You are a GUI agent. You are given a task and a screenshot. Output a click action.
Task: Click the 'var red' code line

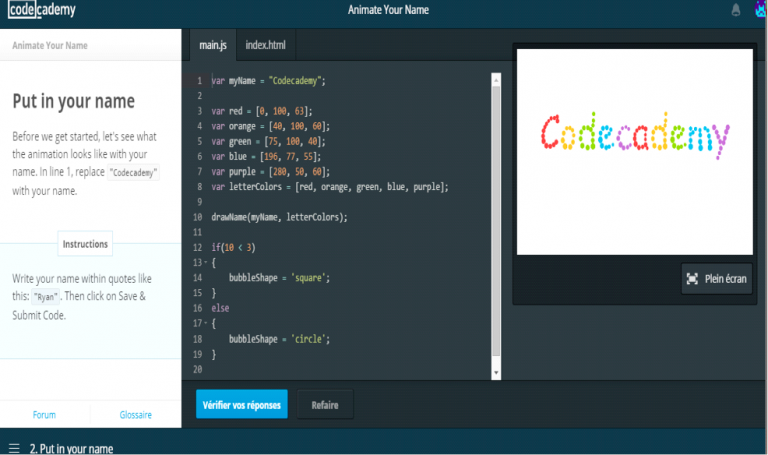(x=262, y=111)
